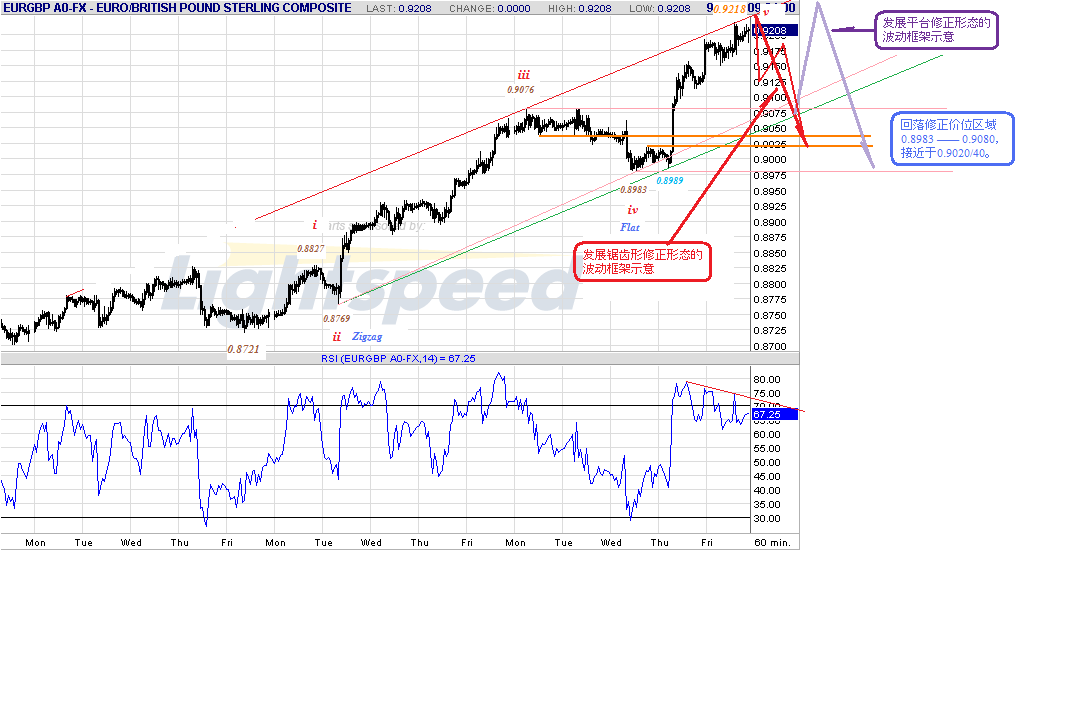Click the 80.00 RSI axis label

767,379
